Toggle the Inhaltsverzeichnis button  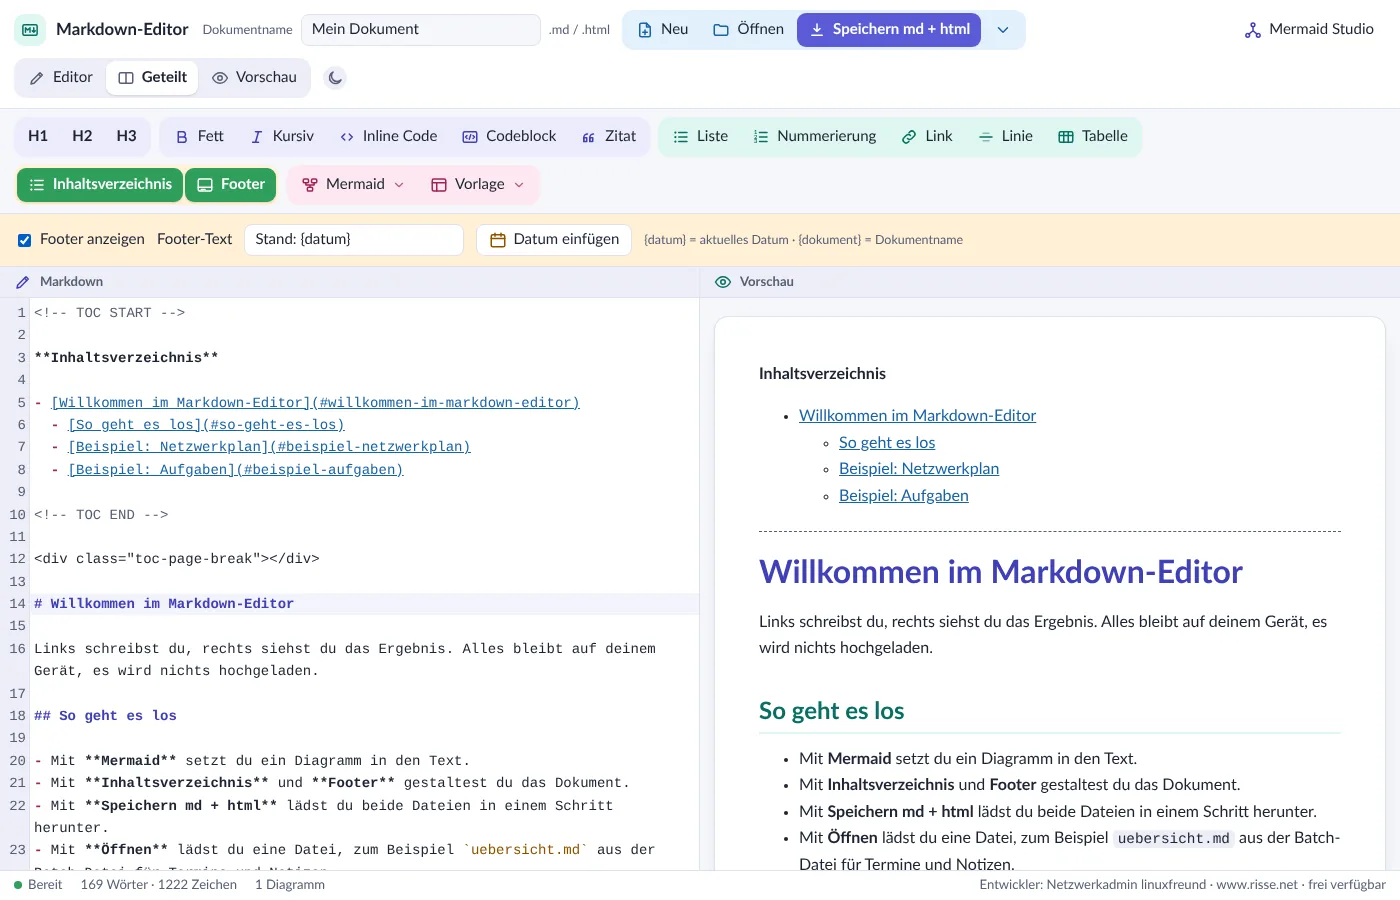click(100, 185)
